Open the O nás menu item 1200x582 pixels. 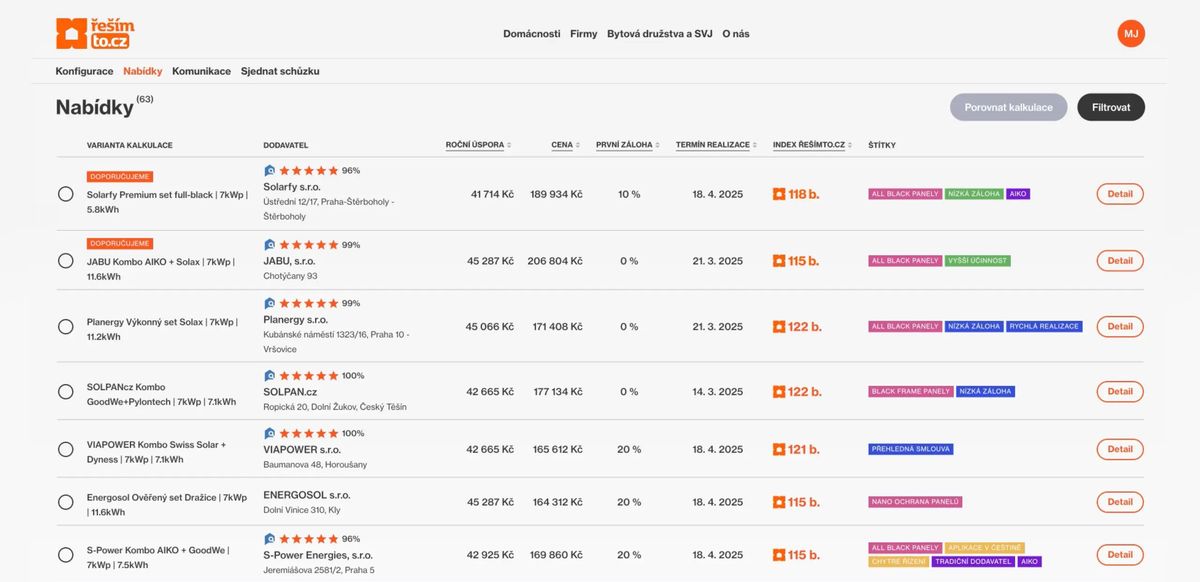[736, 34]
